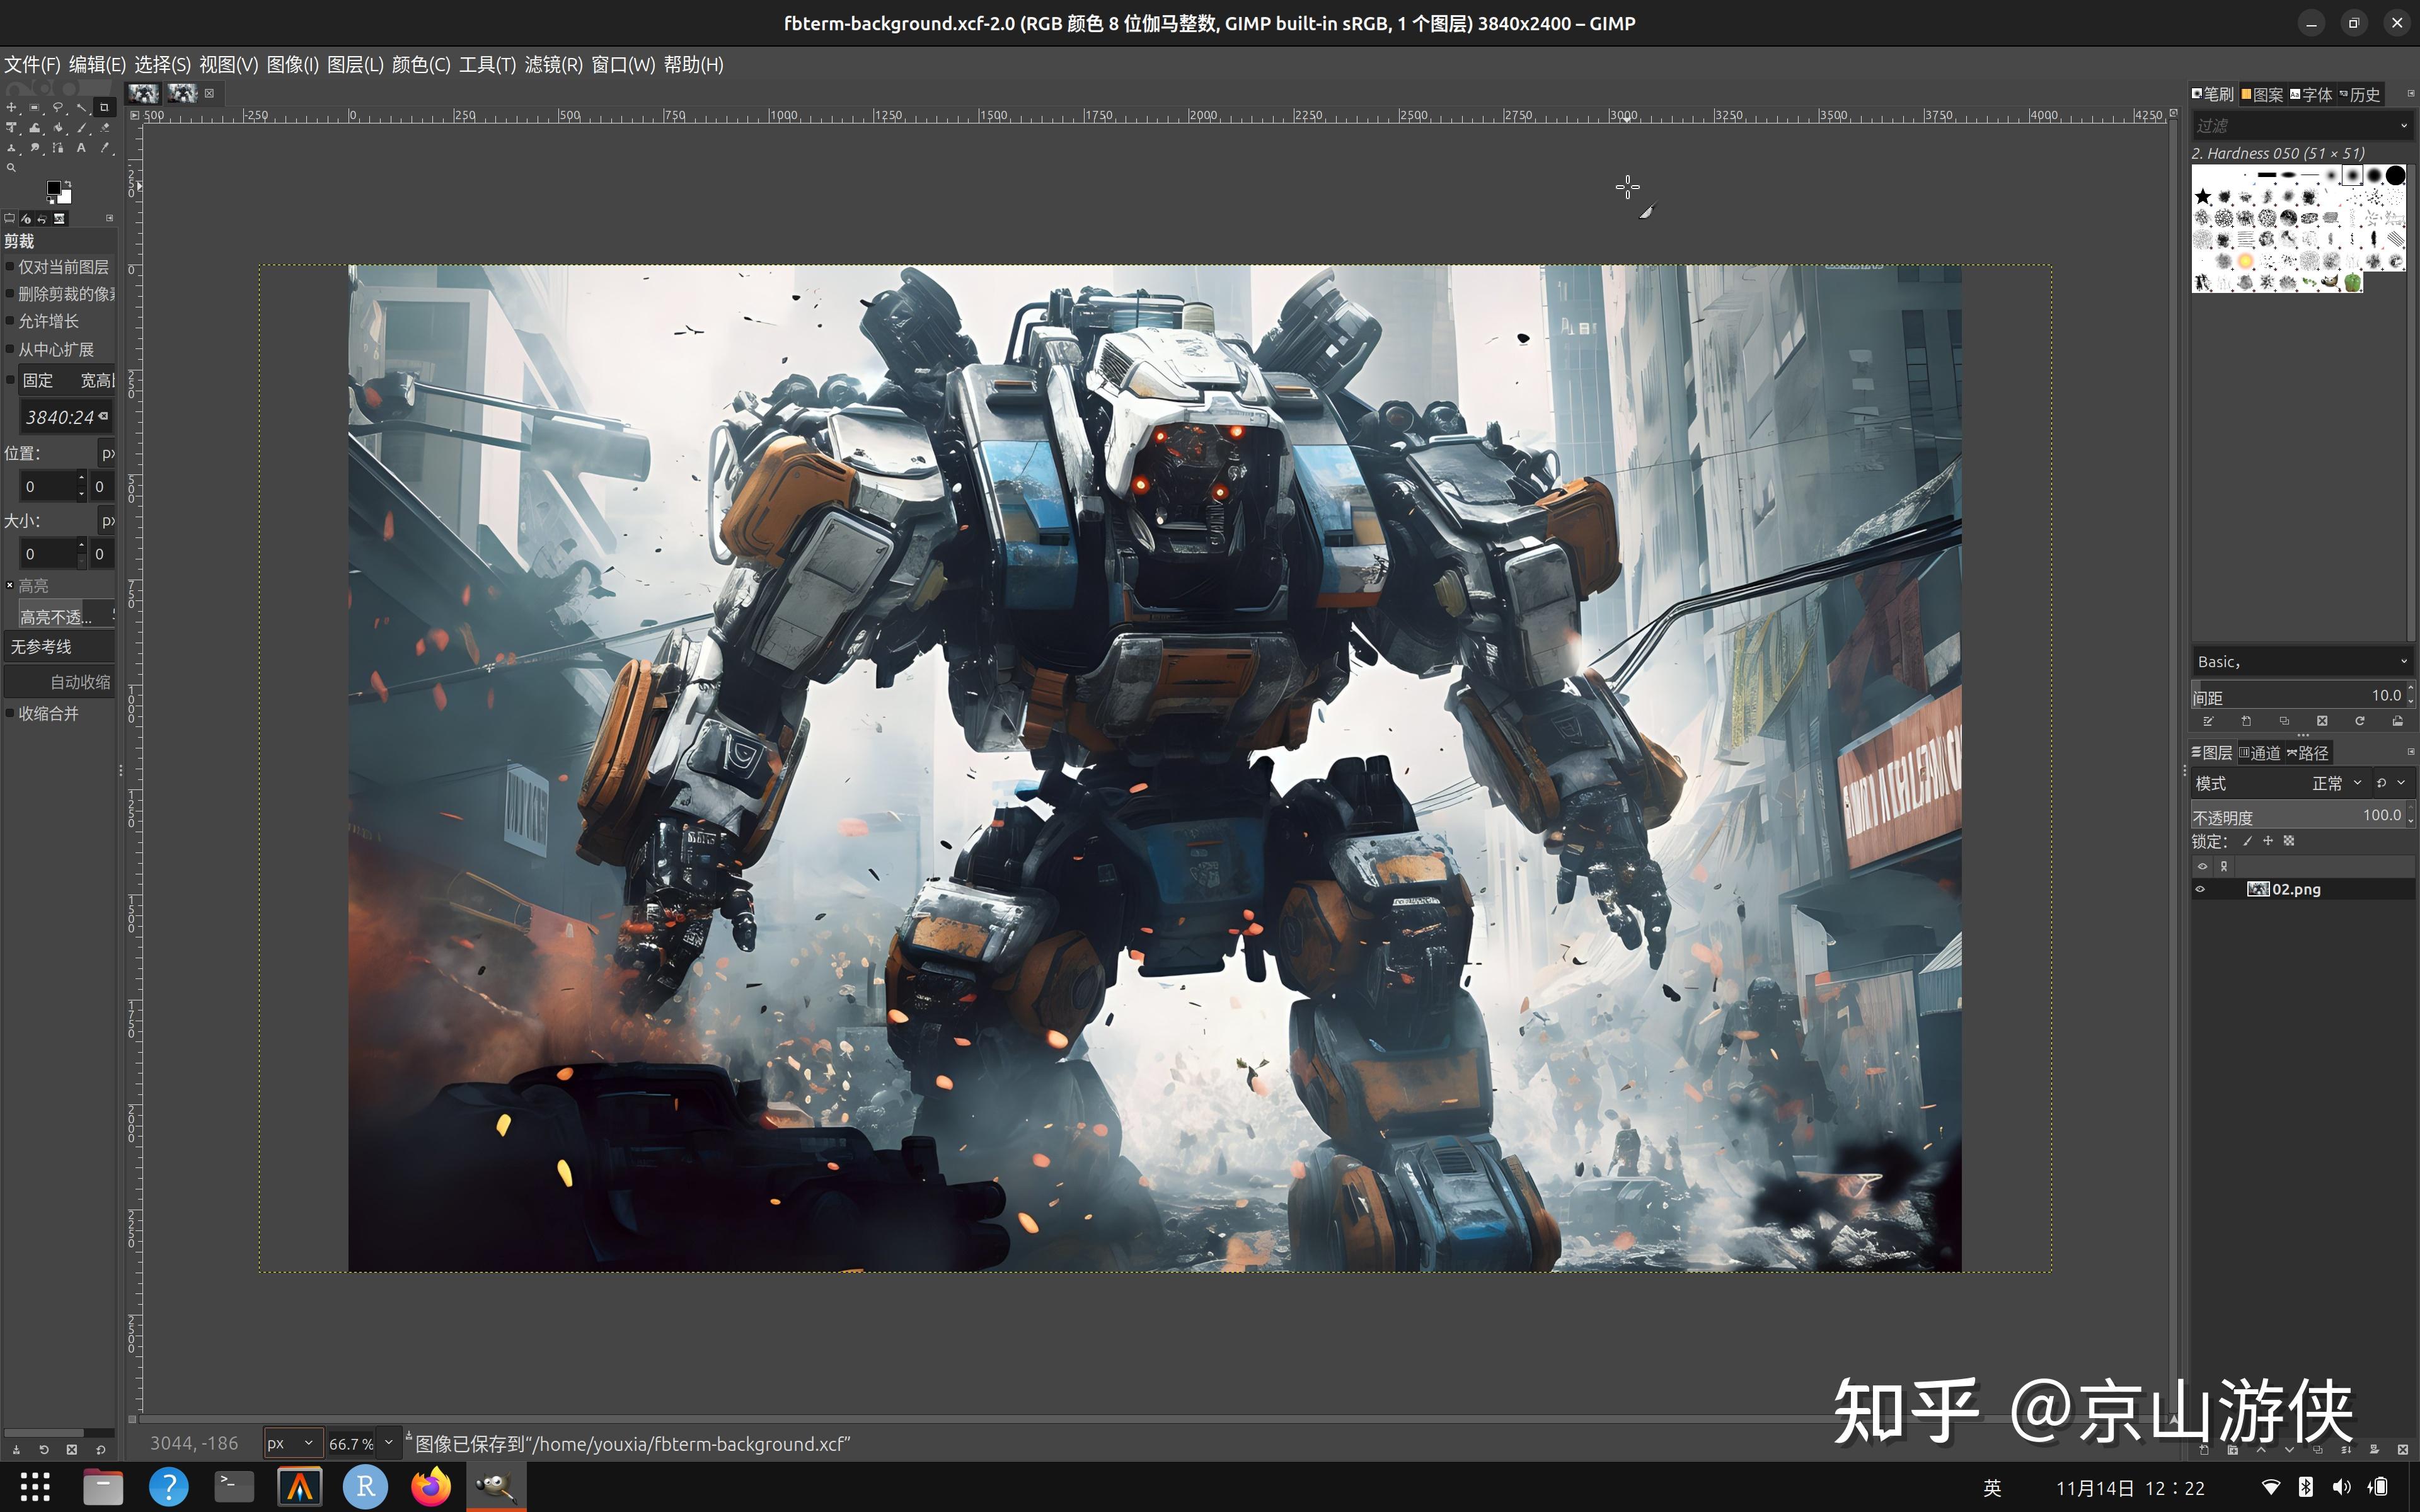The image size is (2420, 1512).
Task: Click the refresh brushes icon
Action: 2360,721
